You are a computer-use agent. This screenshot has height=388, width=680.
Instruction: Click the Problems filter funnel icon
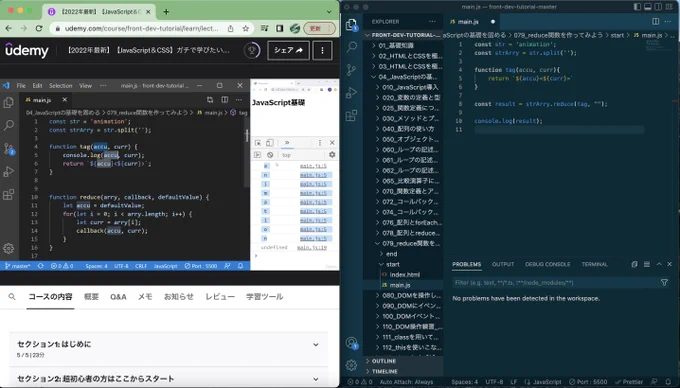664,282
